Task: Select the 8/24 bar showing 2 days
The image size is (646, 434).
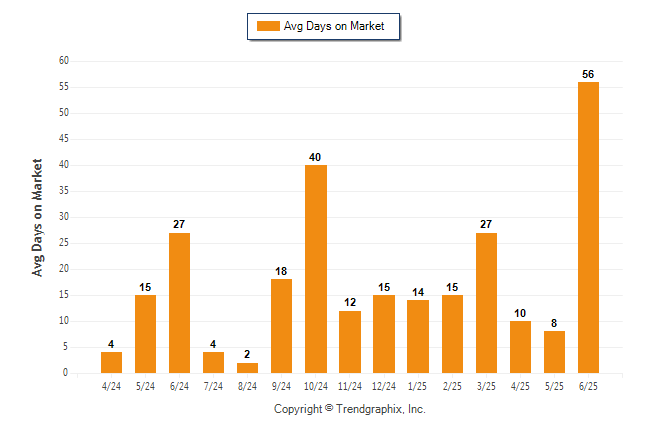Action: point(247,368)
